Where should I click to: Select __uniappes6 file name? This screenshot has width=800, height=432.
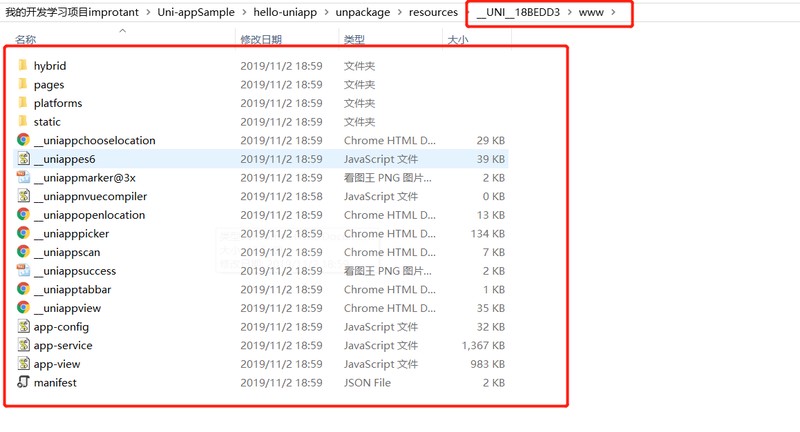point(64,159)
